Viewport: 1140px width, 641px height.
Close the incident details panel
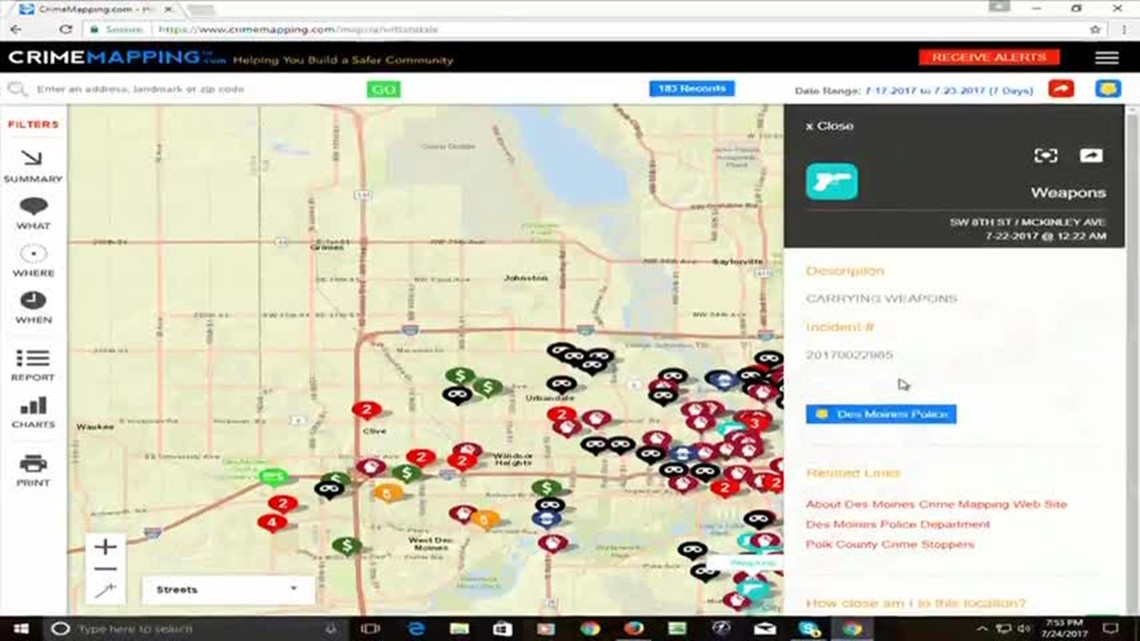[x=829, y=126]
